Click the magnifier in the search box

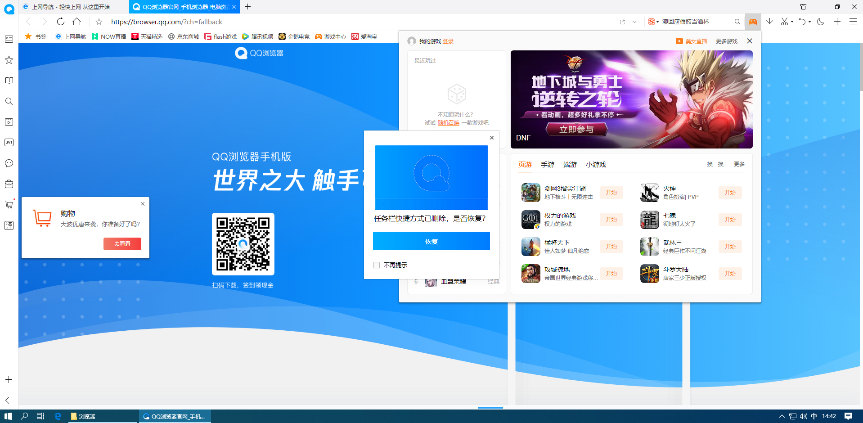click(737, 21)
